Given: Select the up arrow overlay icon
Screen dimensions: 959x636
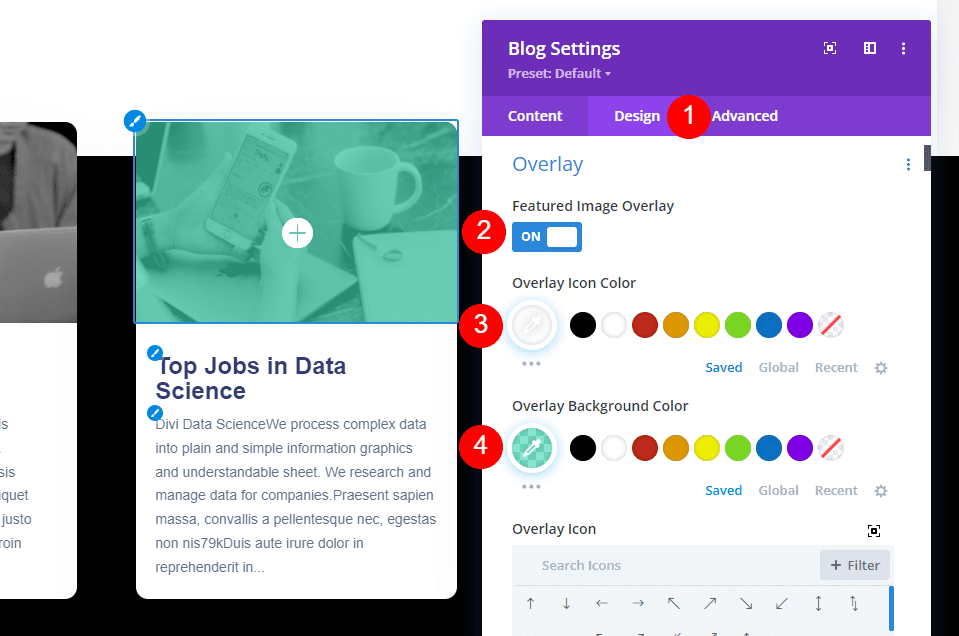Looking at the screenshot, I should pyautogui.click(x=530, y=603).
